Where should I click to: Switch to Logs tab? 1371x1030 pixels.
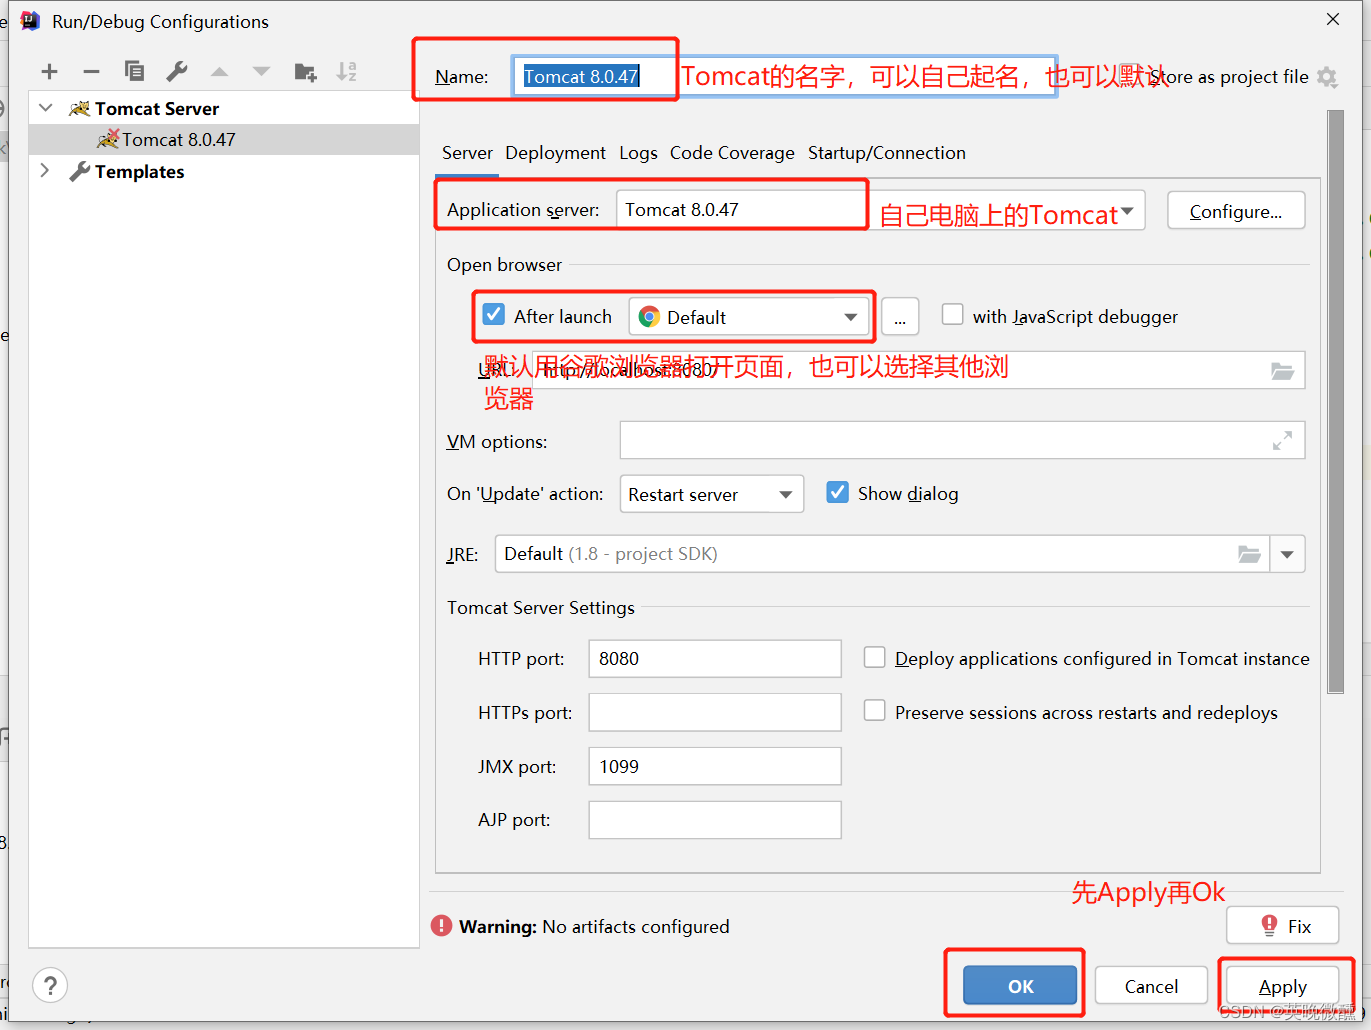click(638, 153)
